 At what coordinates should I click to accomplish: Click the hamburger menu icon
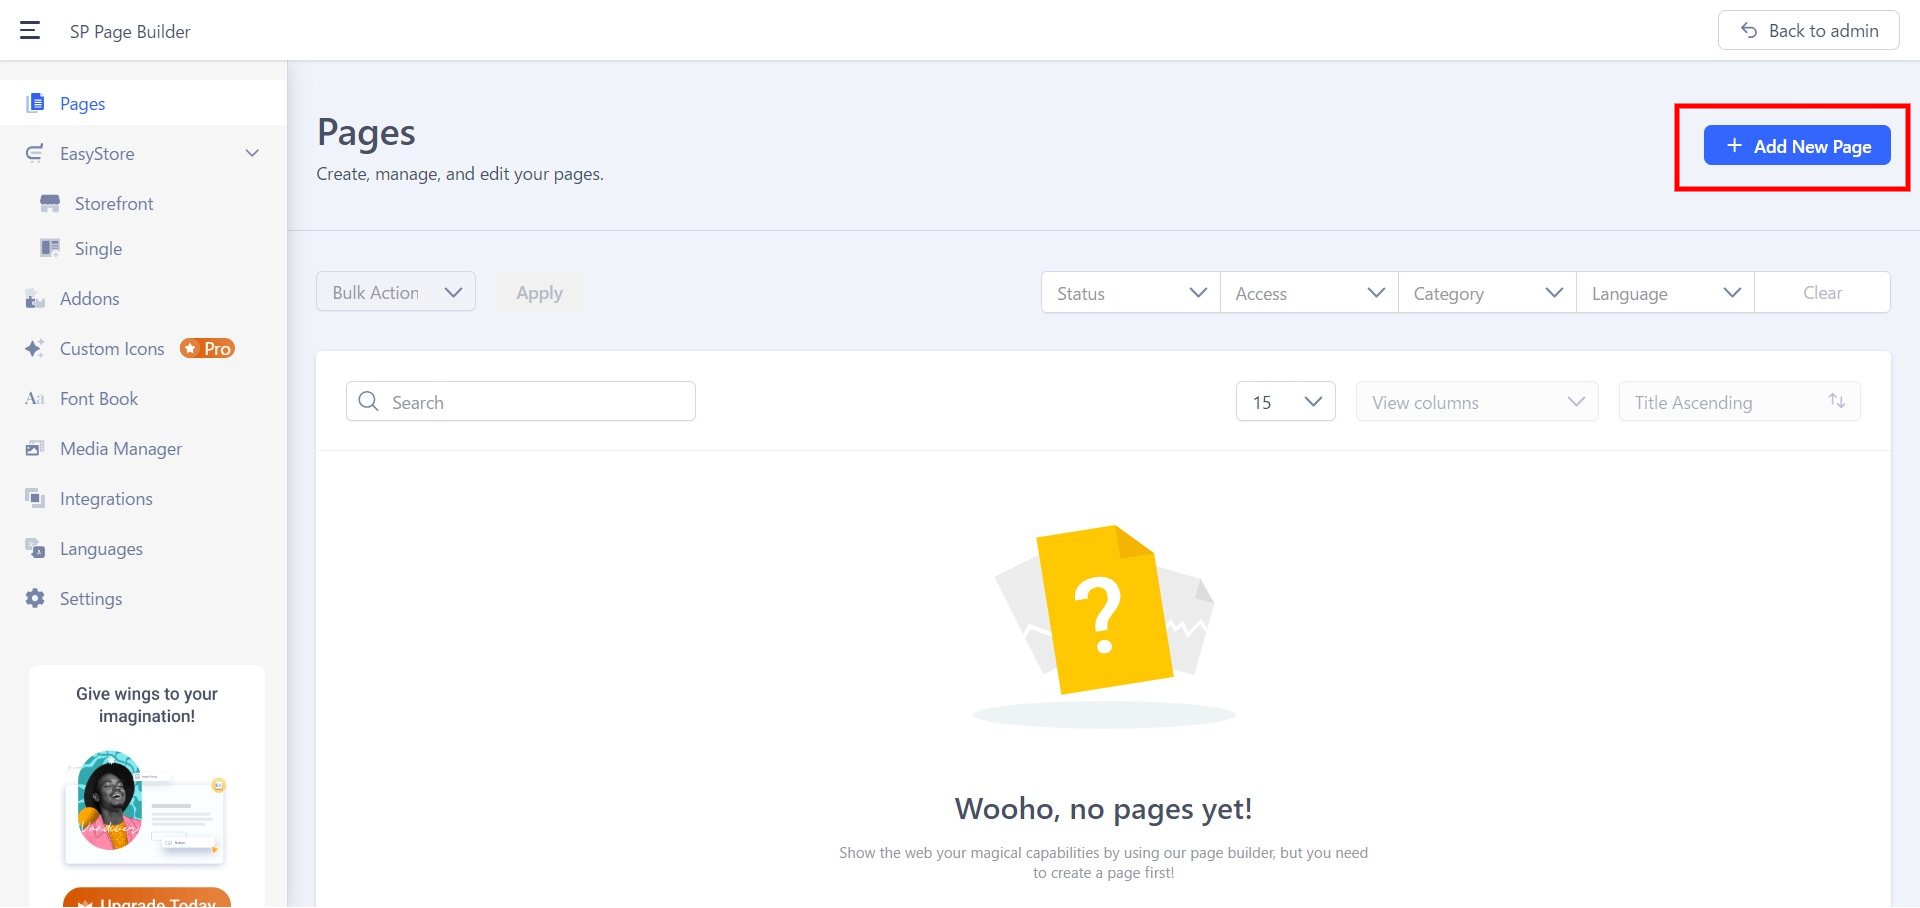pos(30,31)
